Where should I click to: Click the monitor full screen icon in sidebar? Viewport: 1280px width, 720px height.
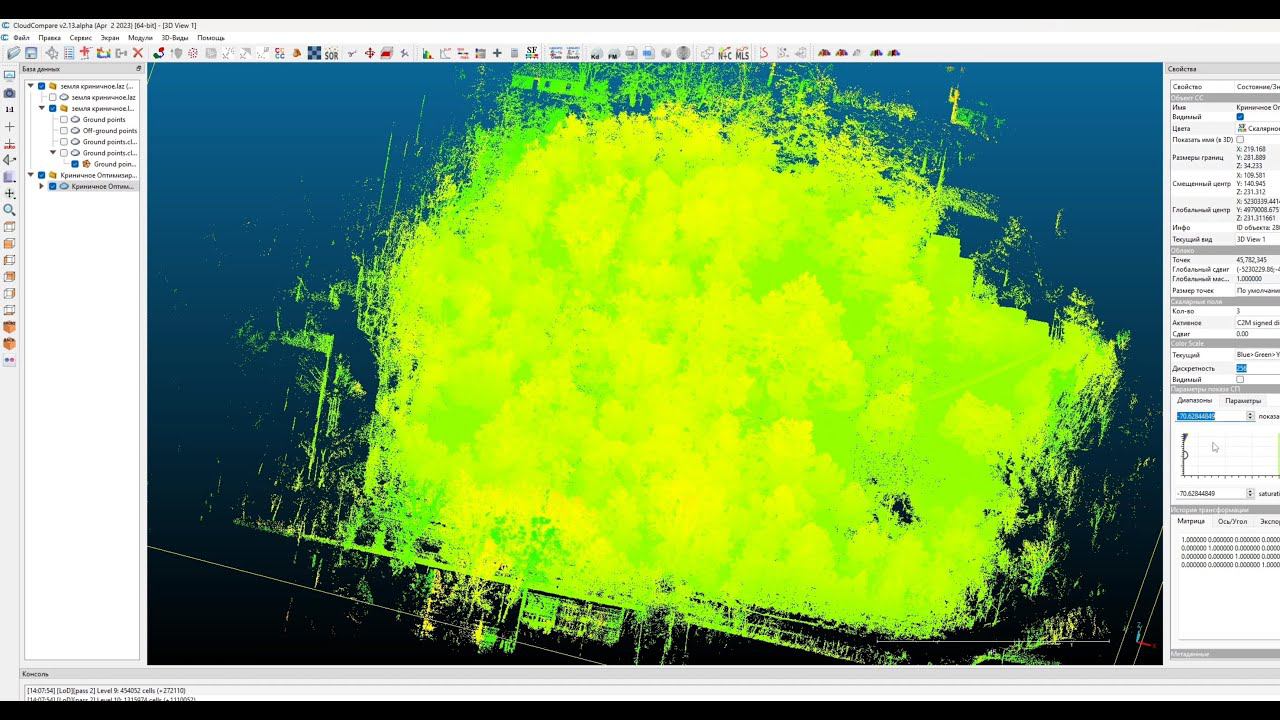click(x=9, y=75)
